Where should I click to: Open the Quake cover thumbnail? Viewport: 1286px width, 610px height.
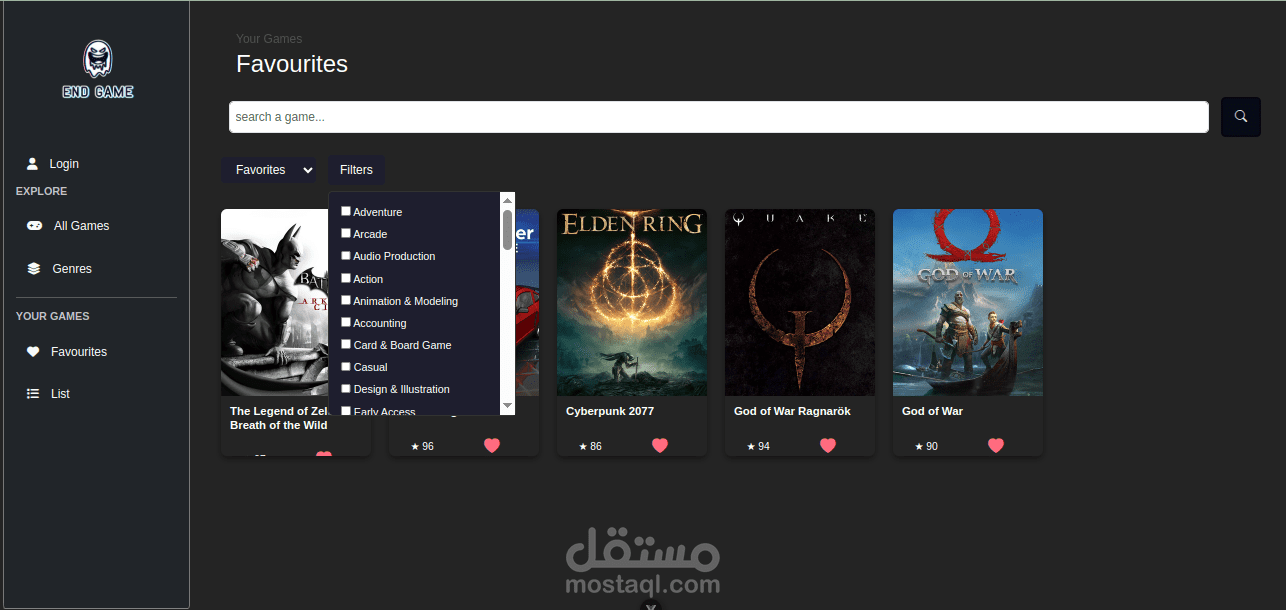[x=800, y=302]
